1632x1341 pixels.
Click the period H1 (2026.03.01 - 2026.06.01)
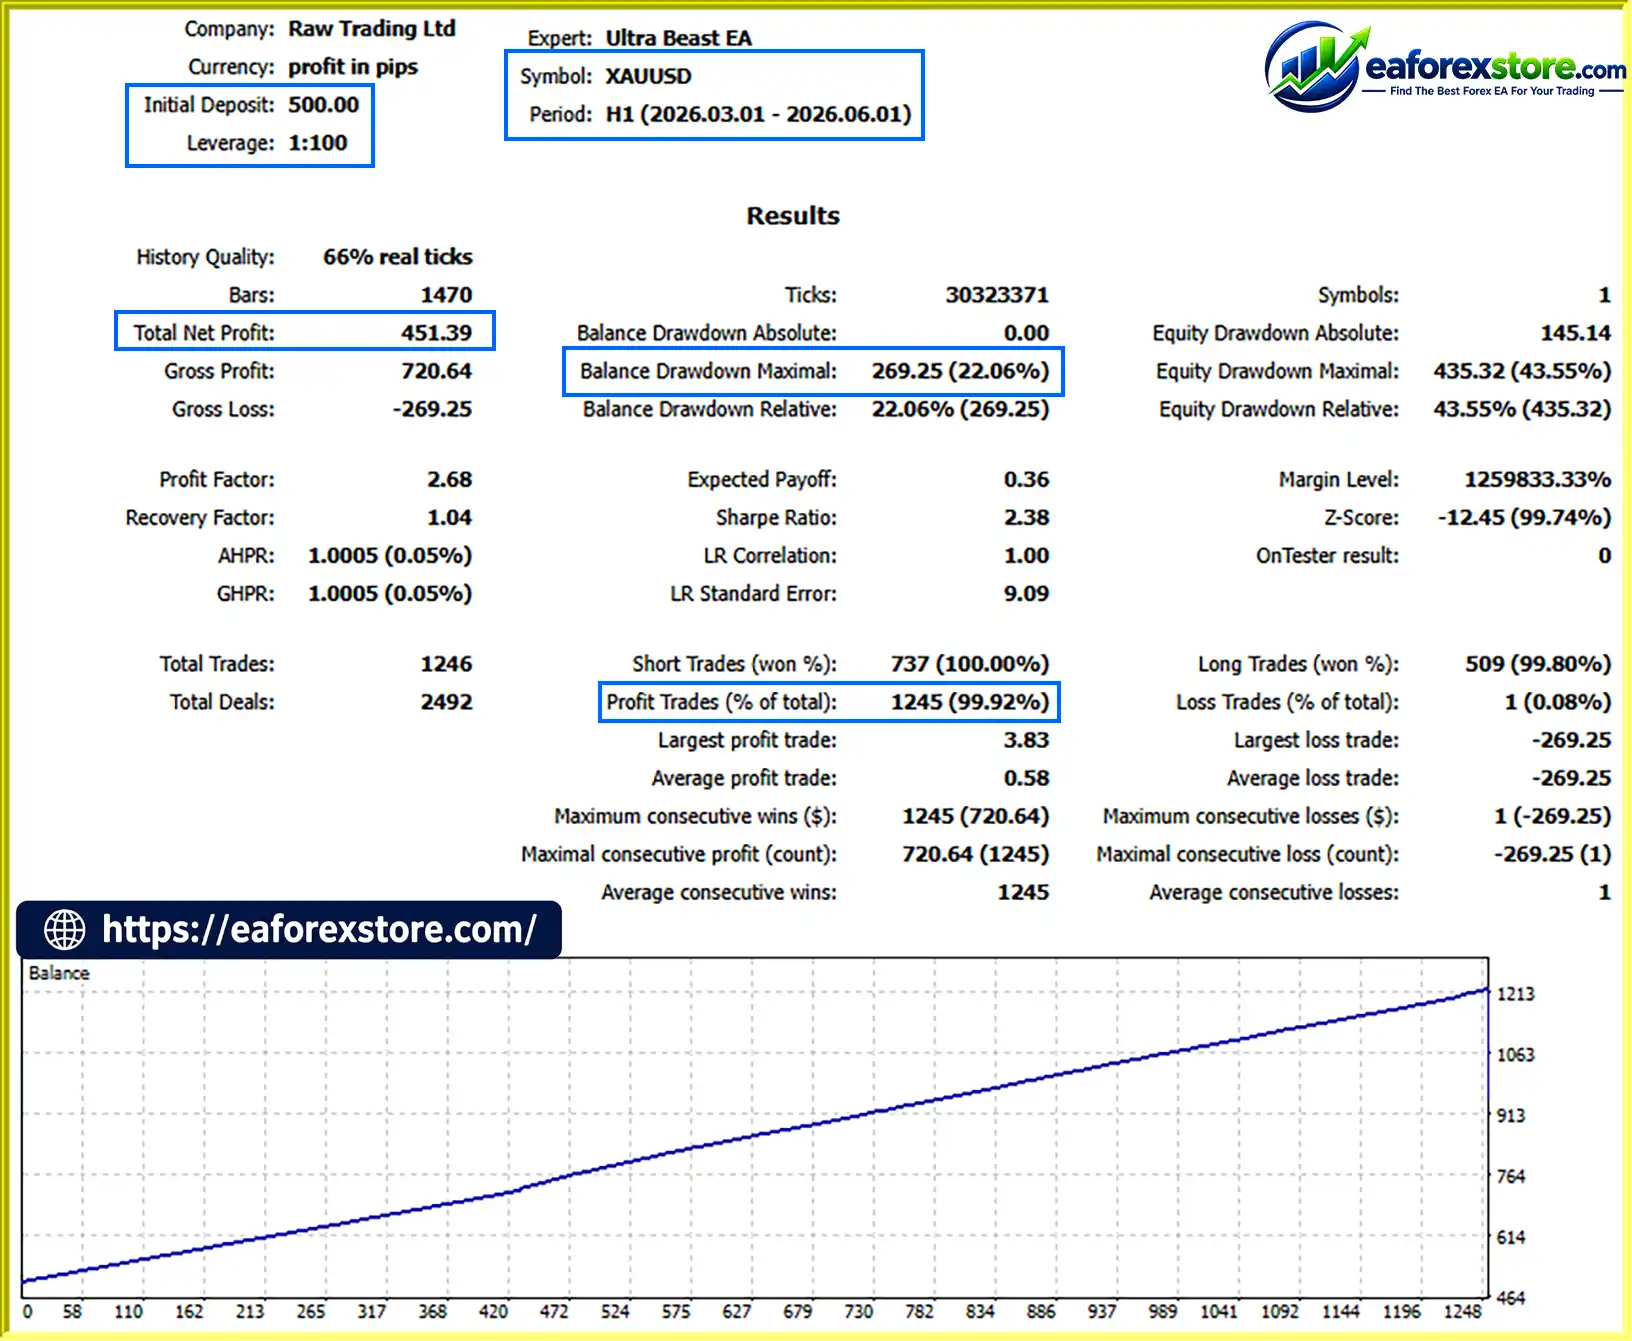[759, 114]
